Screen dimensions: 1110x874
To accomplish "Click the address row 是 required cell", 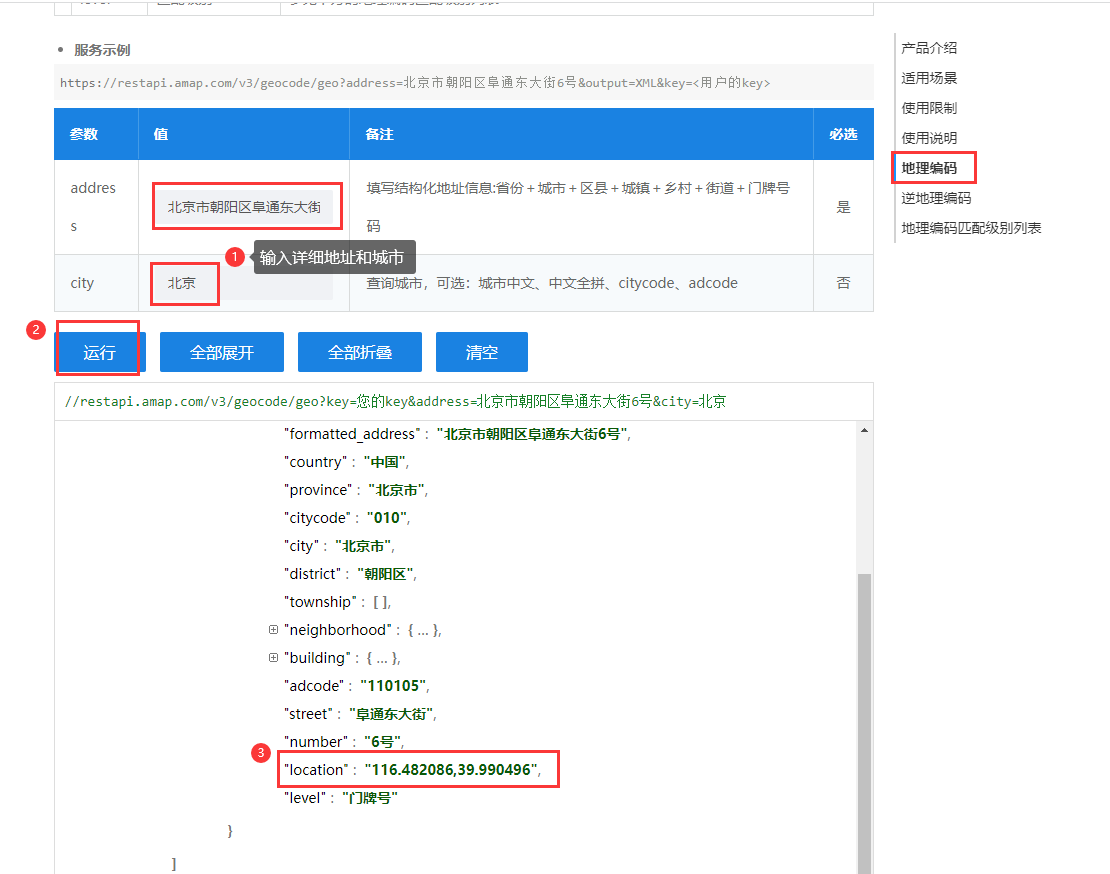I will click(x=843, y=207).
